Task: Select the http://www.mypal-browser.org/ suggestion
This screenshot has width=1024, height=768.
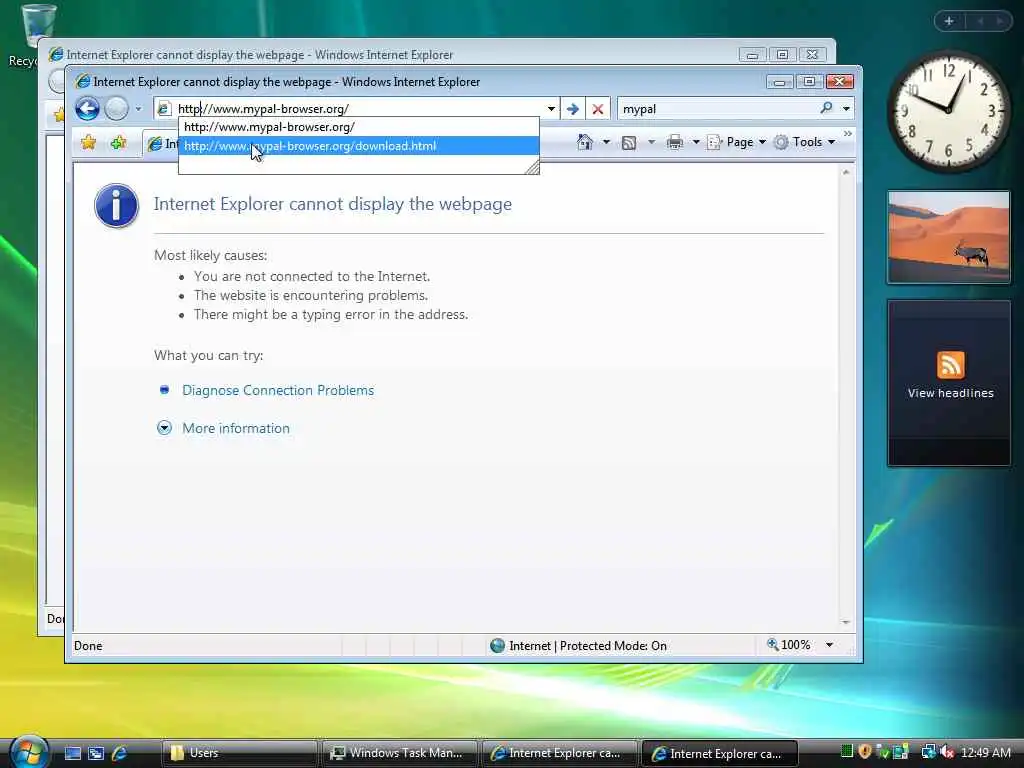Action: pyautogui.click(x=359, y=127)
